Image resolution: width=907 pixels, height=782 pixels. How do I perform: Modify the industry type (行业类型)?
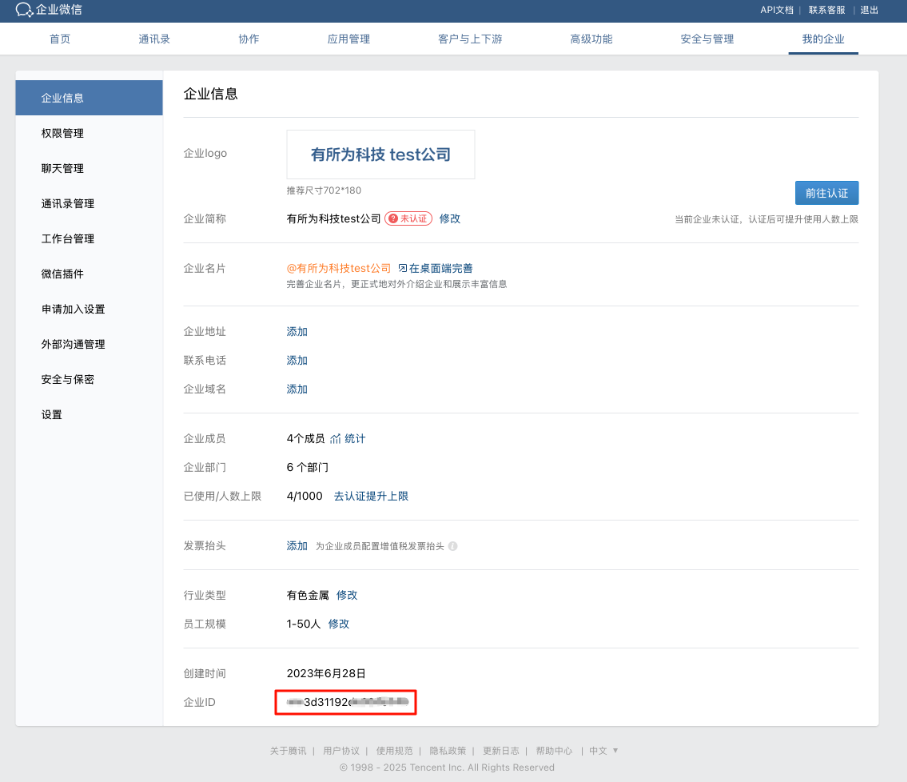(347, 595)
